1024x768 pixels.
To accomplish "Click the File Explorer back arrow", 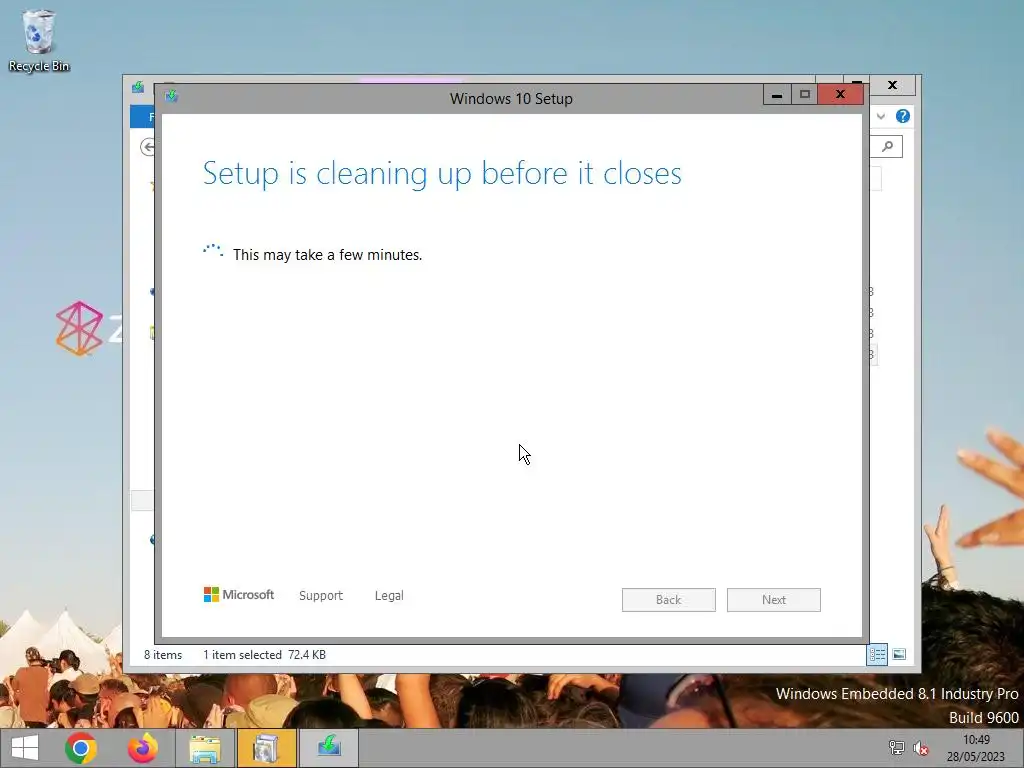I will click(148, 147).
